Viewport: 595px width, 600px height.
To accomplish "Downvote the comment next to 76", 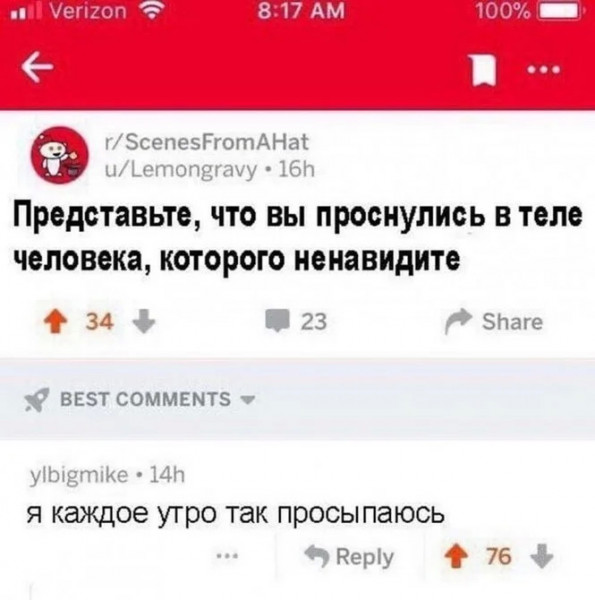I will [x=542, y=557].
